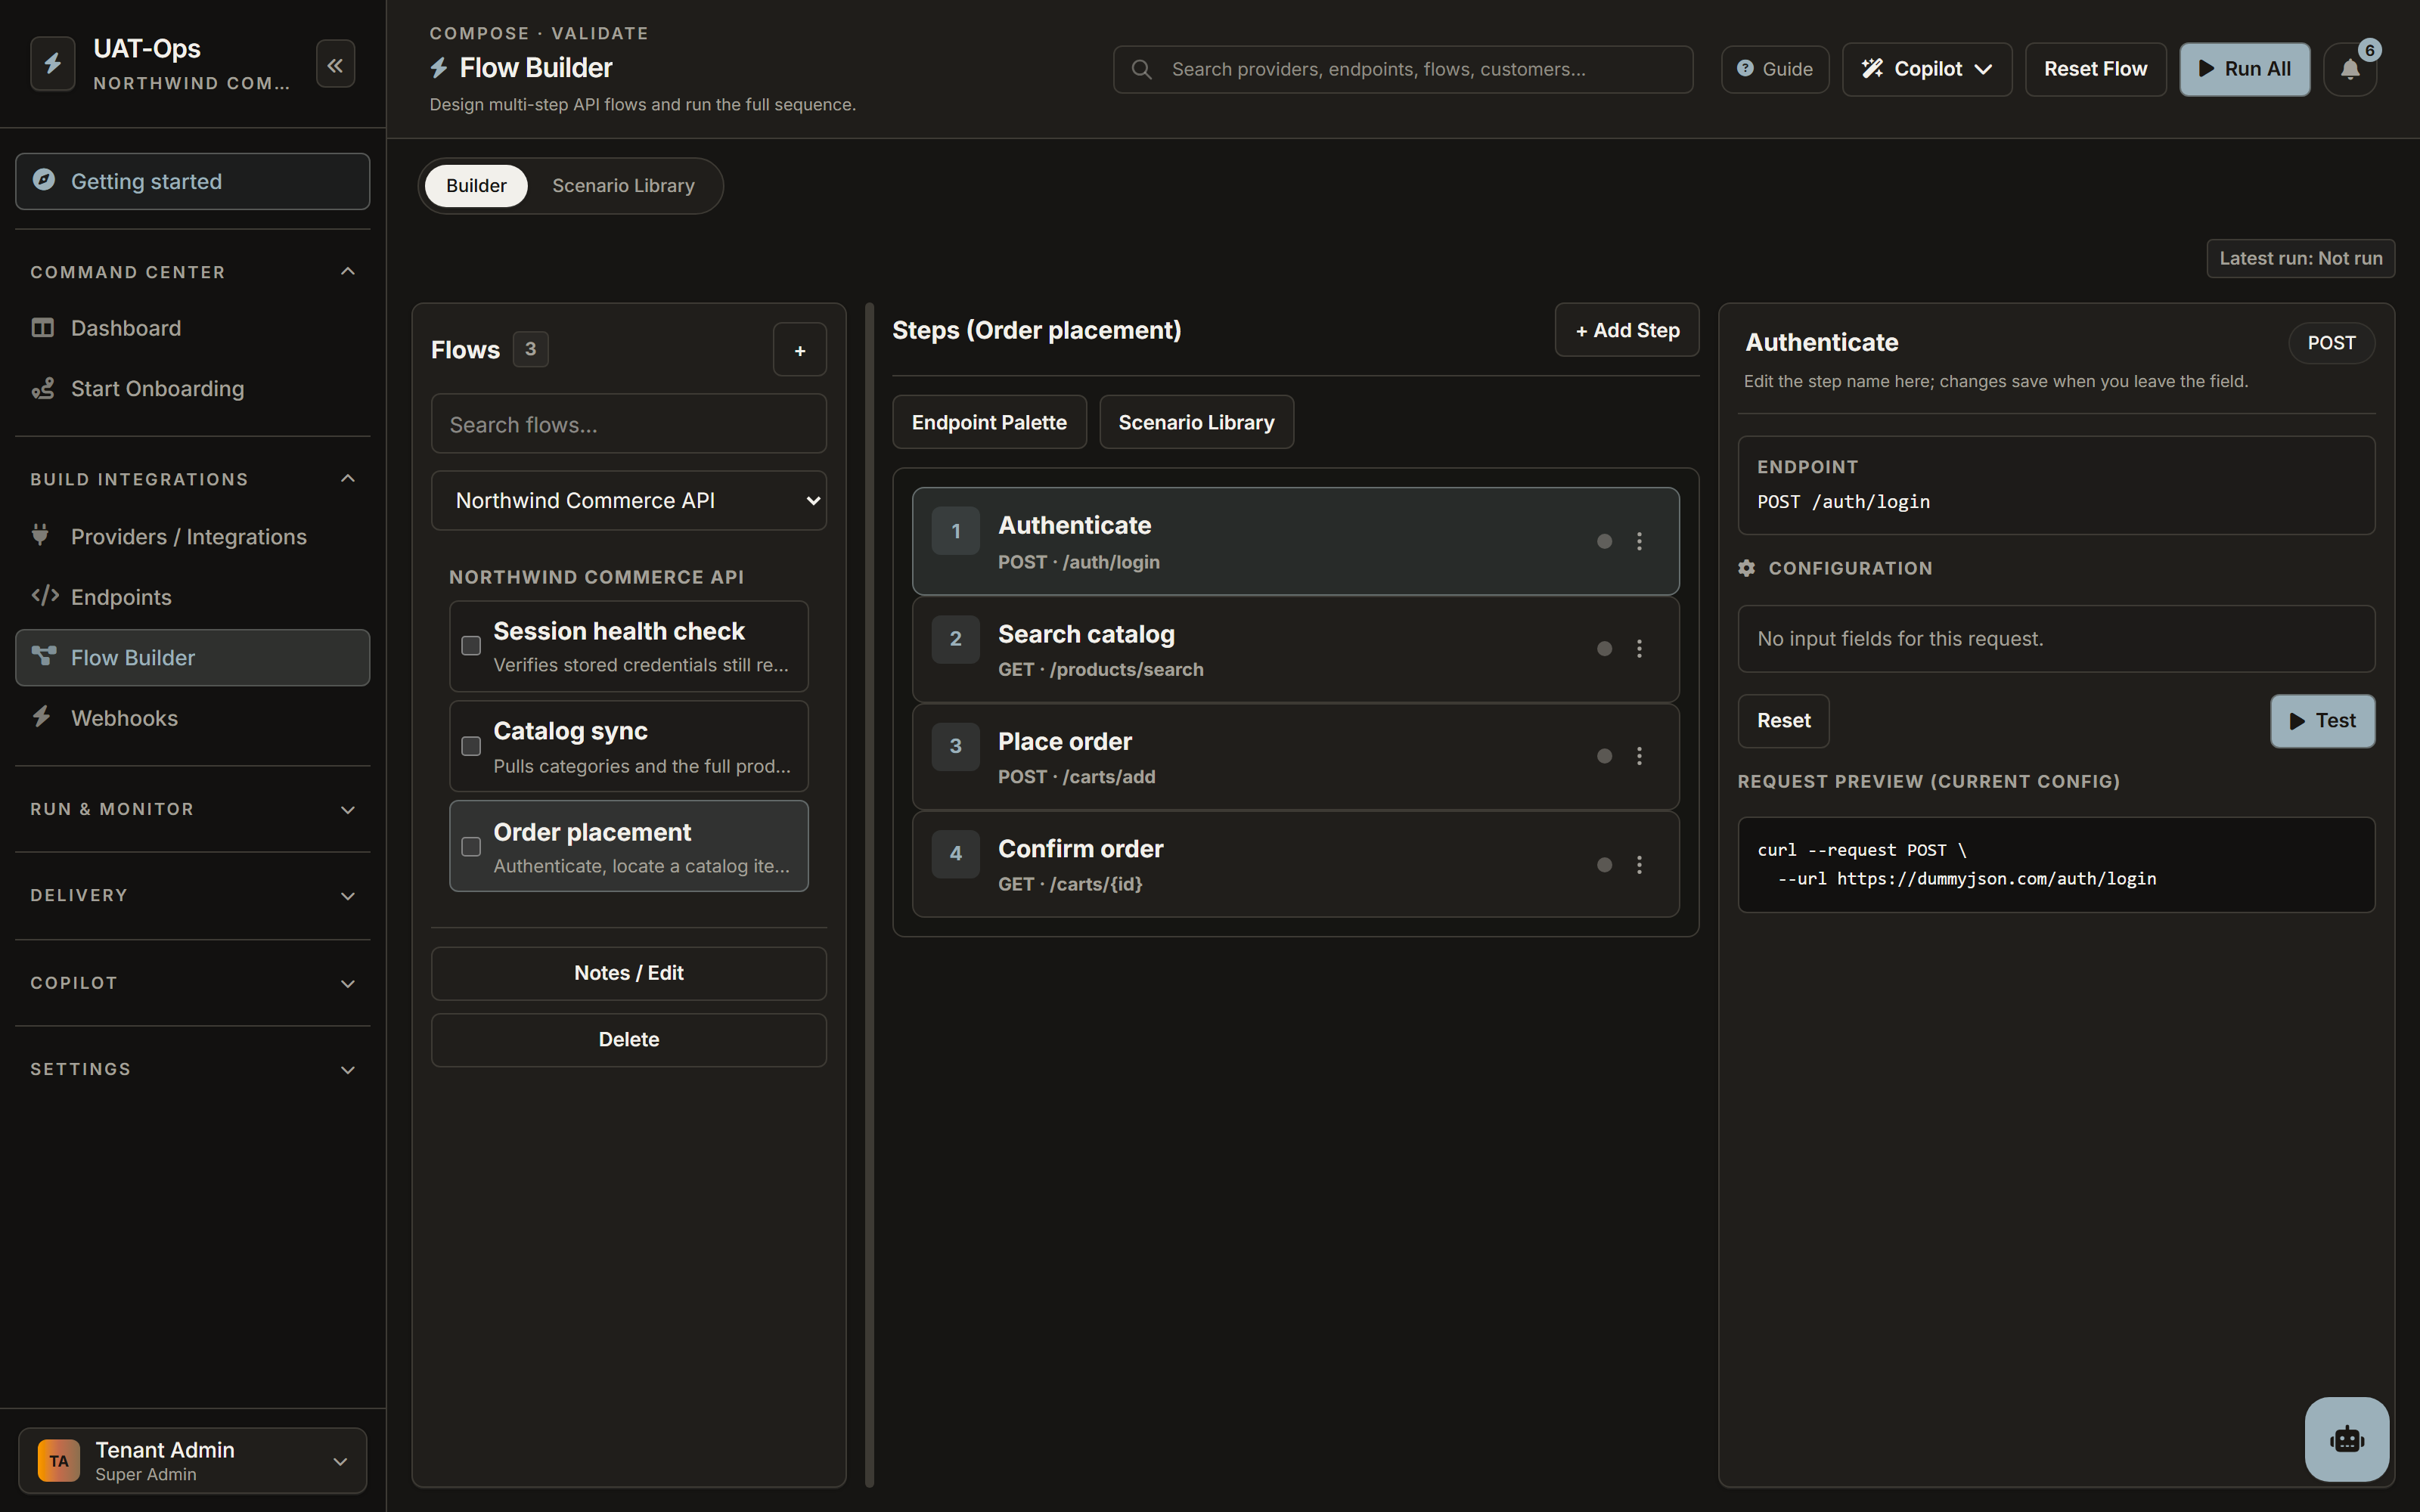This screenshot has height=1512, width=2420.
Task: Switch to the Scenario Library top tab
Action: click(623, 186)
